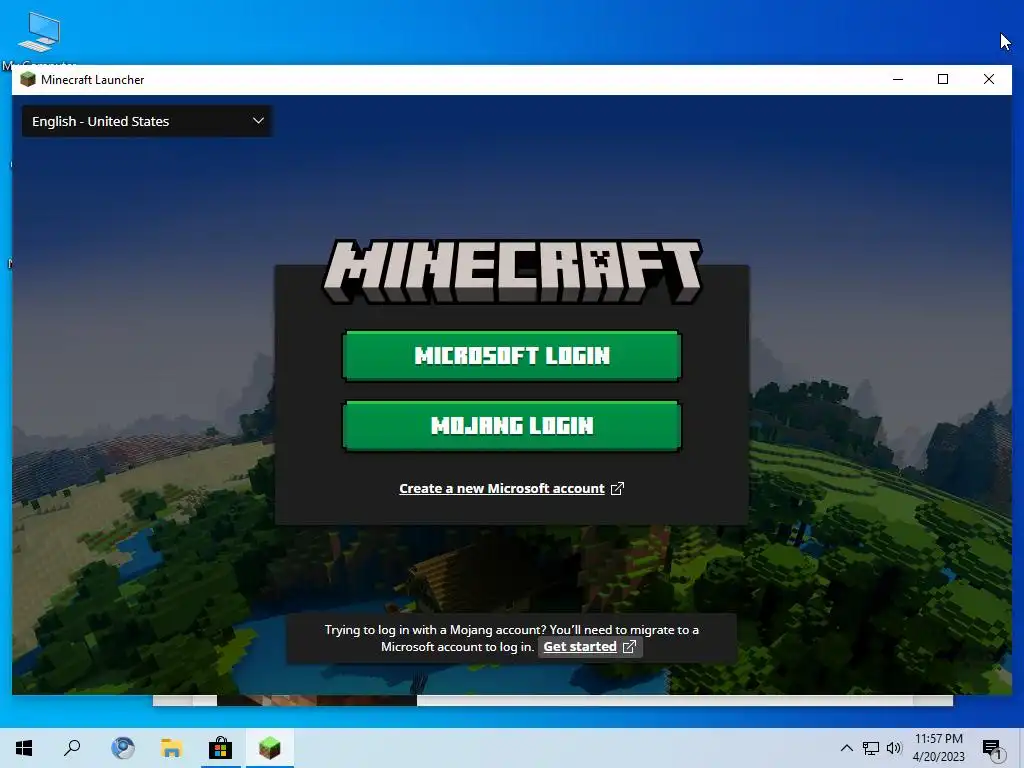This screenshot has height=768, width=1024.
Task: Select the Minecraft Launcher taskbar icon
Action: coord(269,748)
